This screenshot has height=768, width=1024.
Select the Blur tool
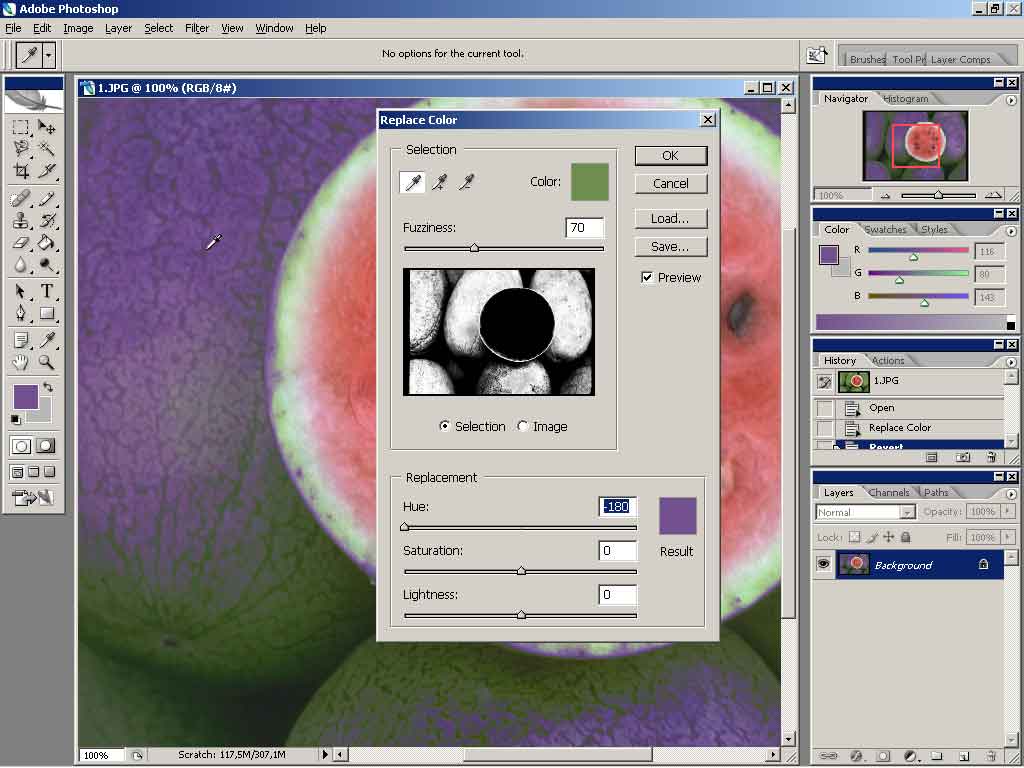coord(21,264)
